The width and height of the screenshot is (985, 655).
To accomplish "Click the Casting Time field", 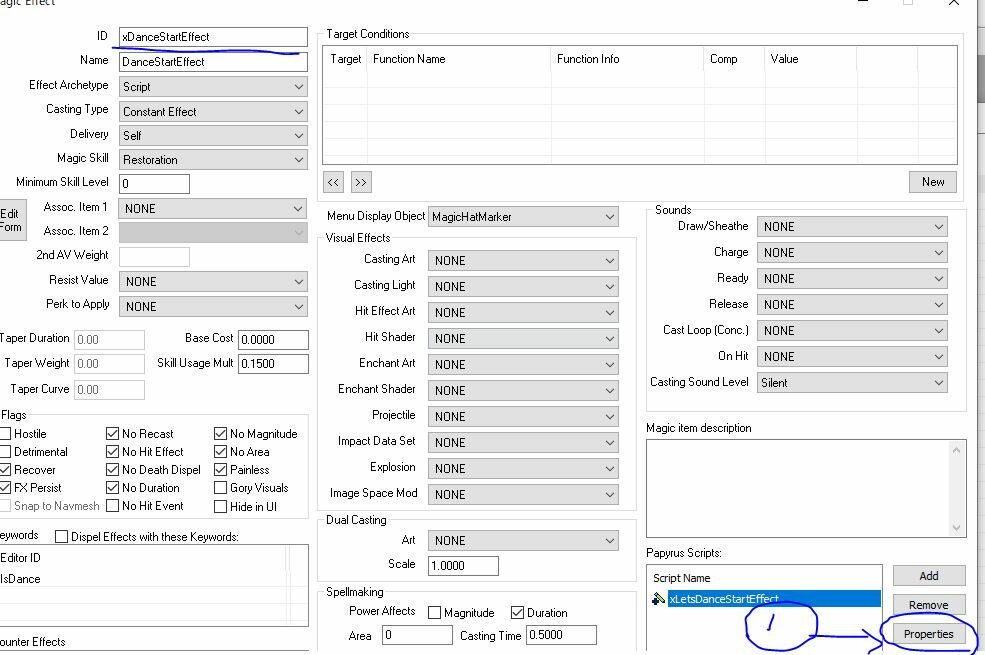I will point(561,635).
